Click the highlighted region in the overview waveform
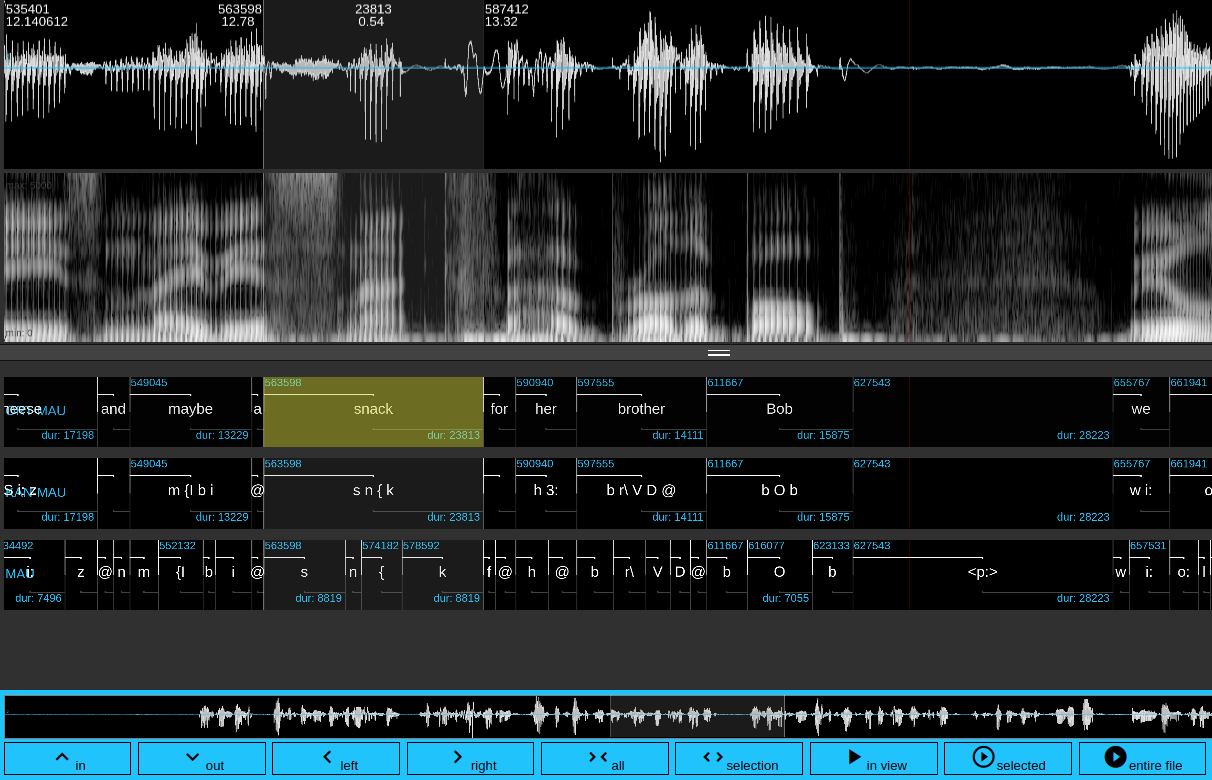The height and width of the screenshot is (780, 1212). (697, 716)
